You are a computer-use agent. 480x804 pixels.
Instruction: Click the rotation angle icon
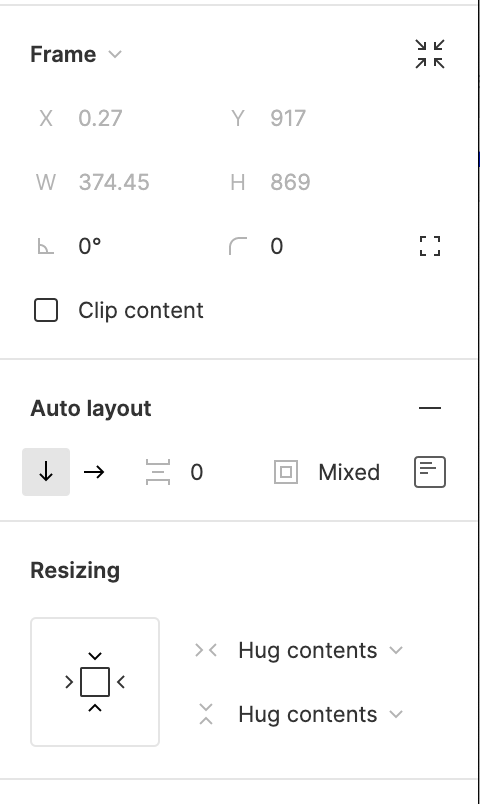tap(46, 247)
